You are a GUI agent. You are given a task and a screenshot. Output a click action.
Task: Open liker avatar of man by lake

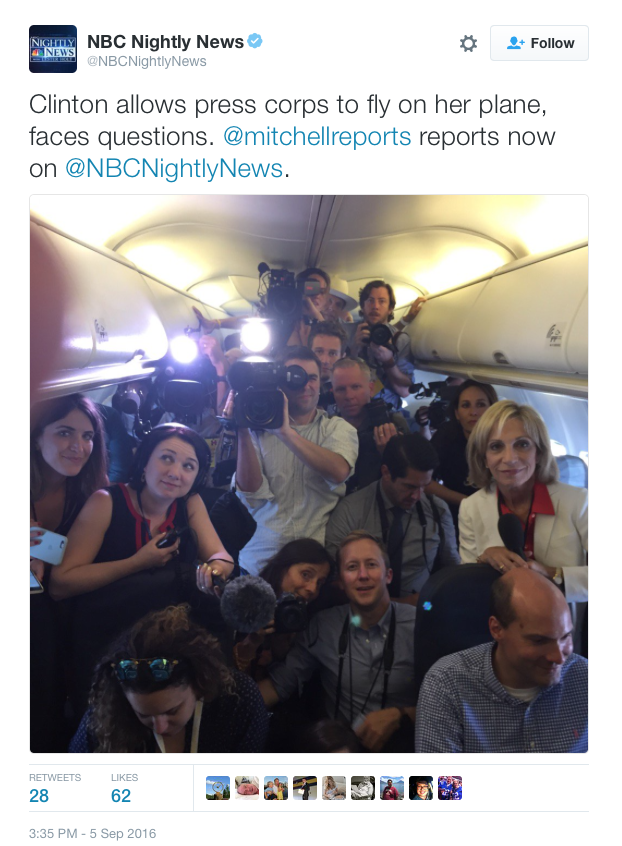(x=392, y=788)
